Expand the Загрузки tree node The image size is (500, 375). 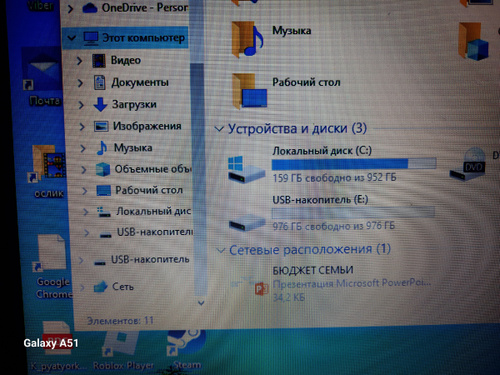point(81,105)
